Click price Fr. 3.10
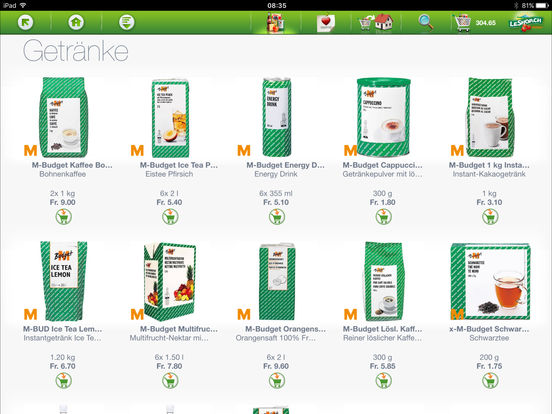Screen dimensions: 552x414 point(489,202)
